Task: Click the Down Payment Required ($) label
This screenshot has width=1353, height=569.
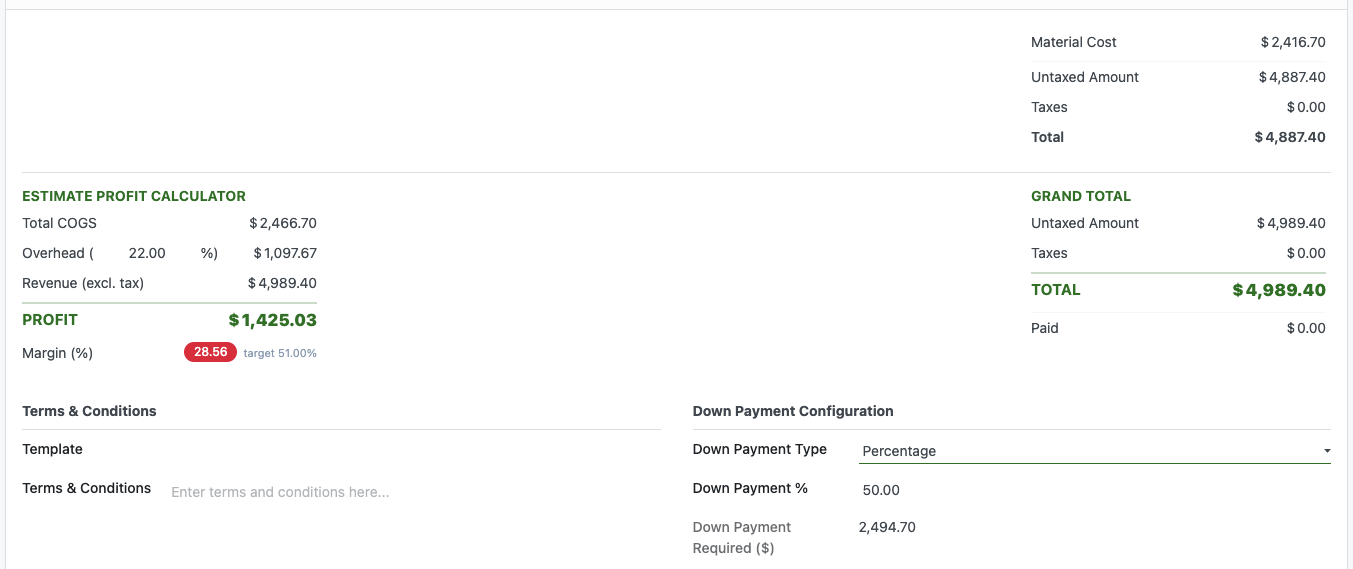Action: pyautogui.click(x=742, y=538)
